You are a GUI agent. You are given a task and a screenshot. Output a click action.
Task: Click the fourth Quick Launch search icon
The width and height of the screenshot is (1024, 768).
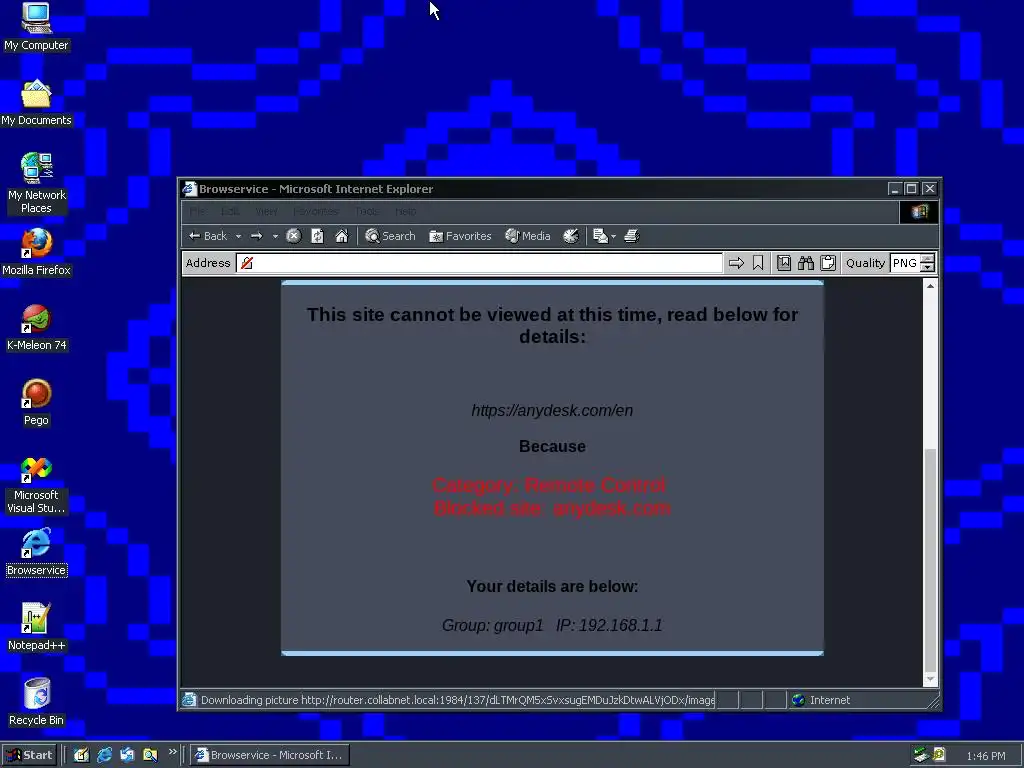[150, 755]
